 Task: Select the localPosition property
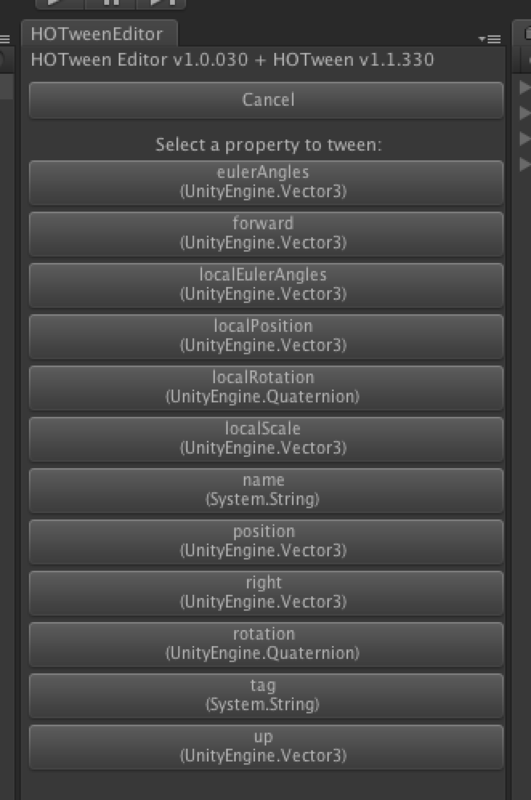pyautogui.click(x=266, y=336)
